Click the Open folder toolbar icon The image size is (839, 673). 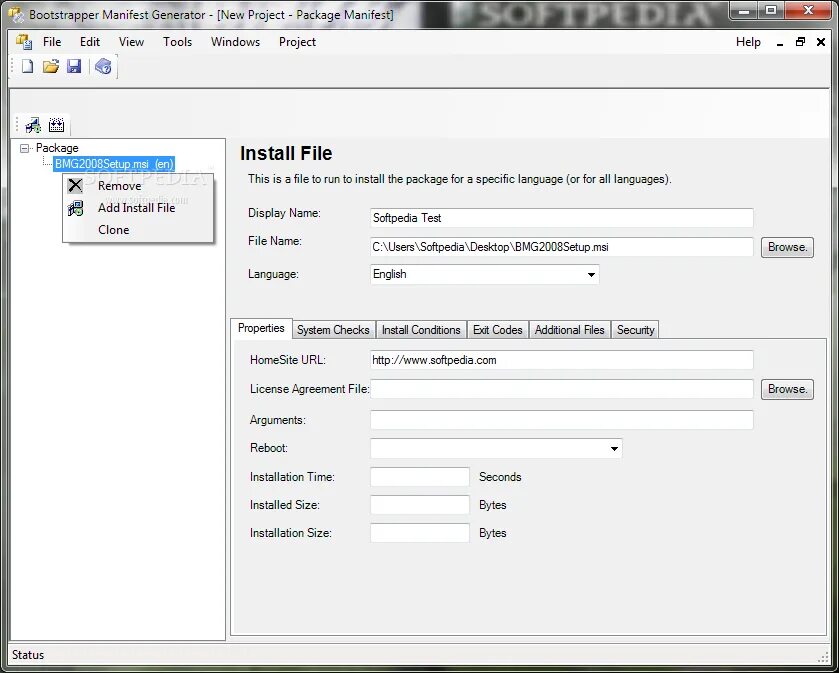pyautogui.click(x=51, y=66)
